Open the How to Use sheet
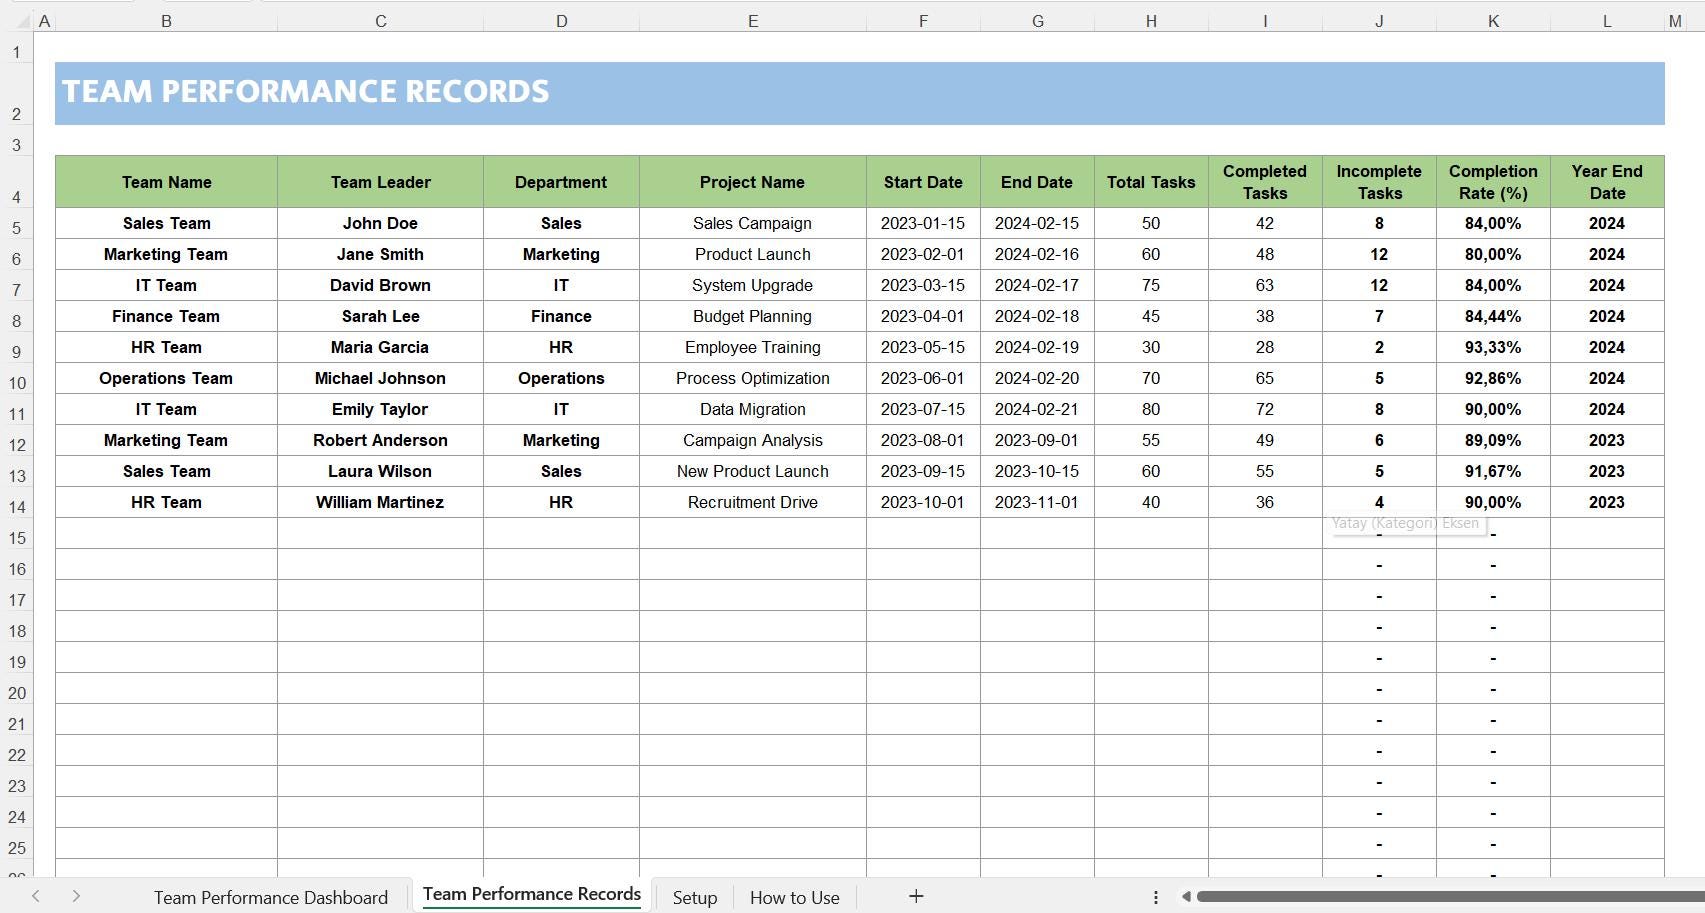Image resolution: width=1705 pixels, height=913 pixels. pos(794,896)
